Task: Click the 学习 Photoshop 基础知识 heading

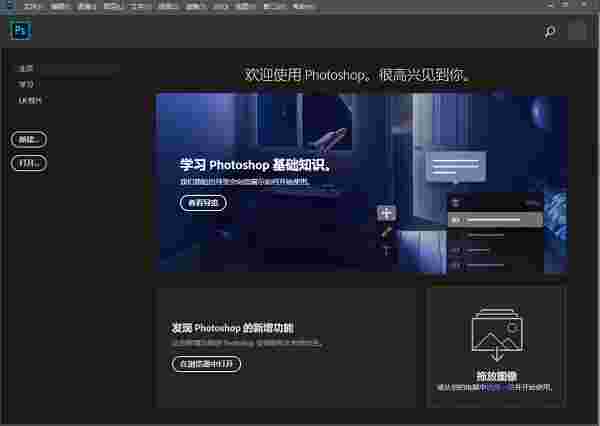Action: [x=254, y=165]
